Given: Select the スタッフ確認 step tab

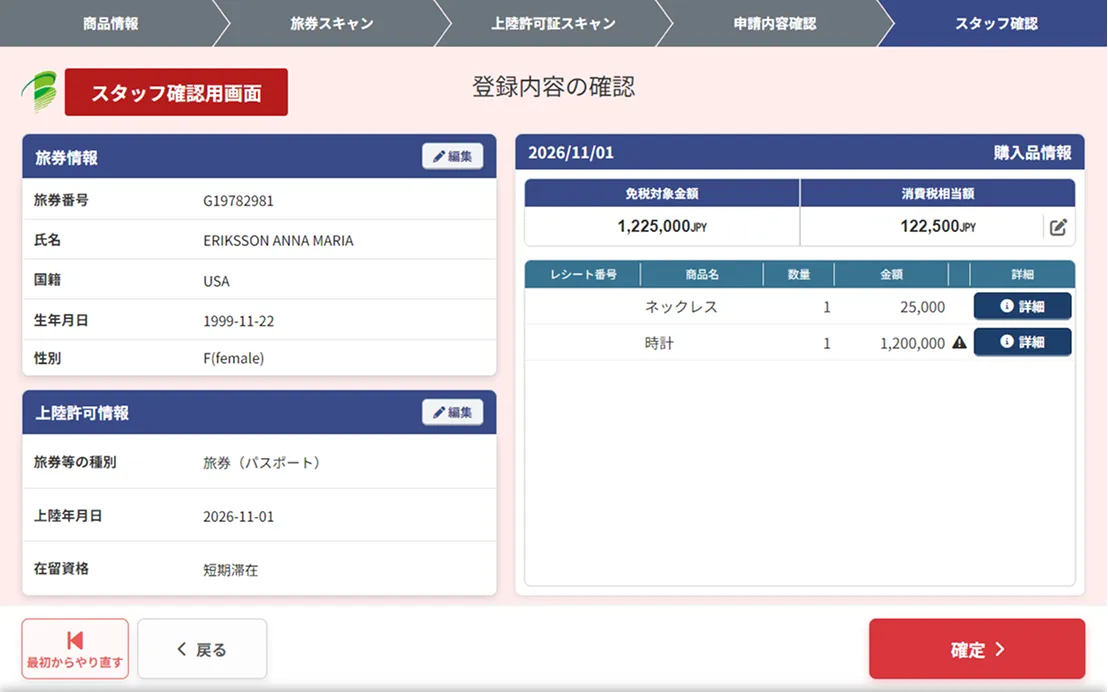Looking at the screenshot, I should (x=996, y=23).
